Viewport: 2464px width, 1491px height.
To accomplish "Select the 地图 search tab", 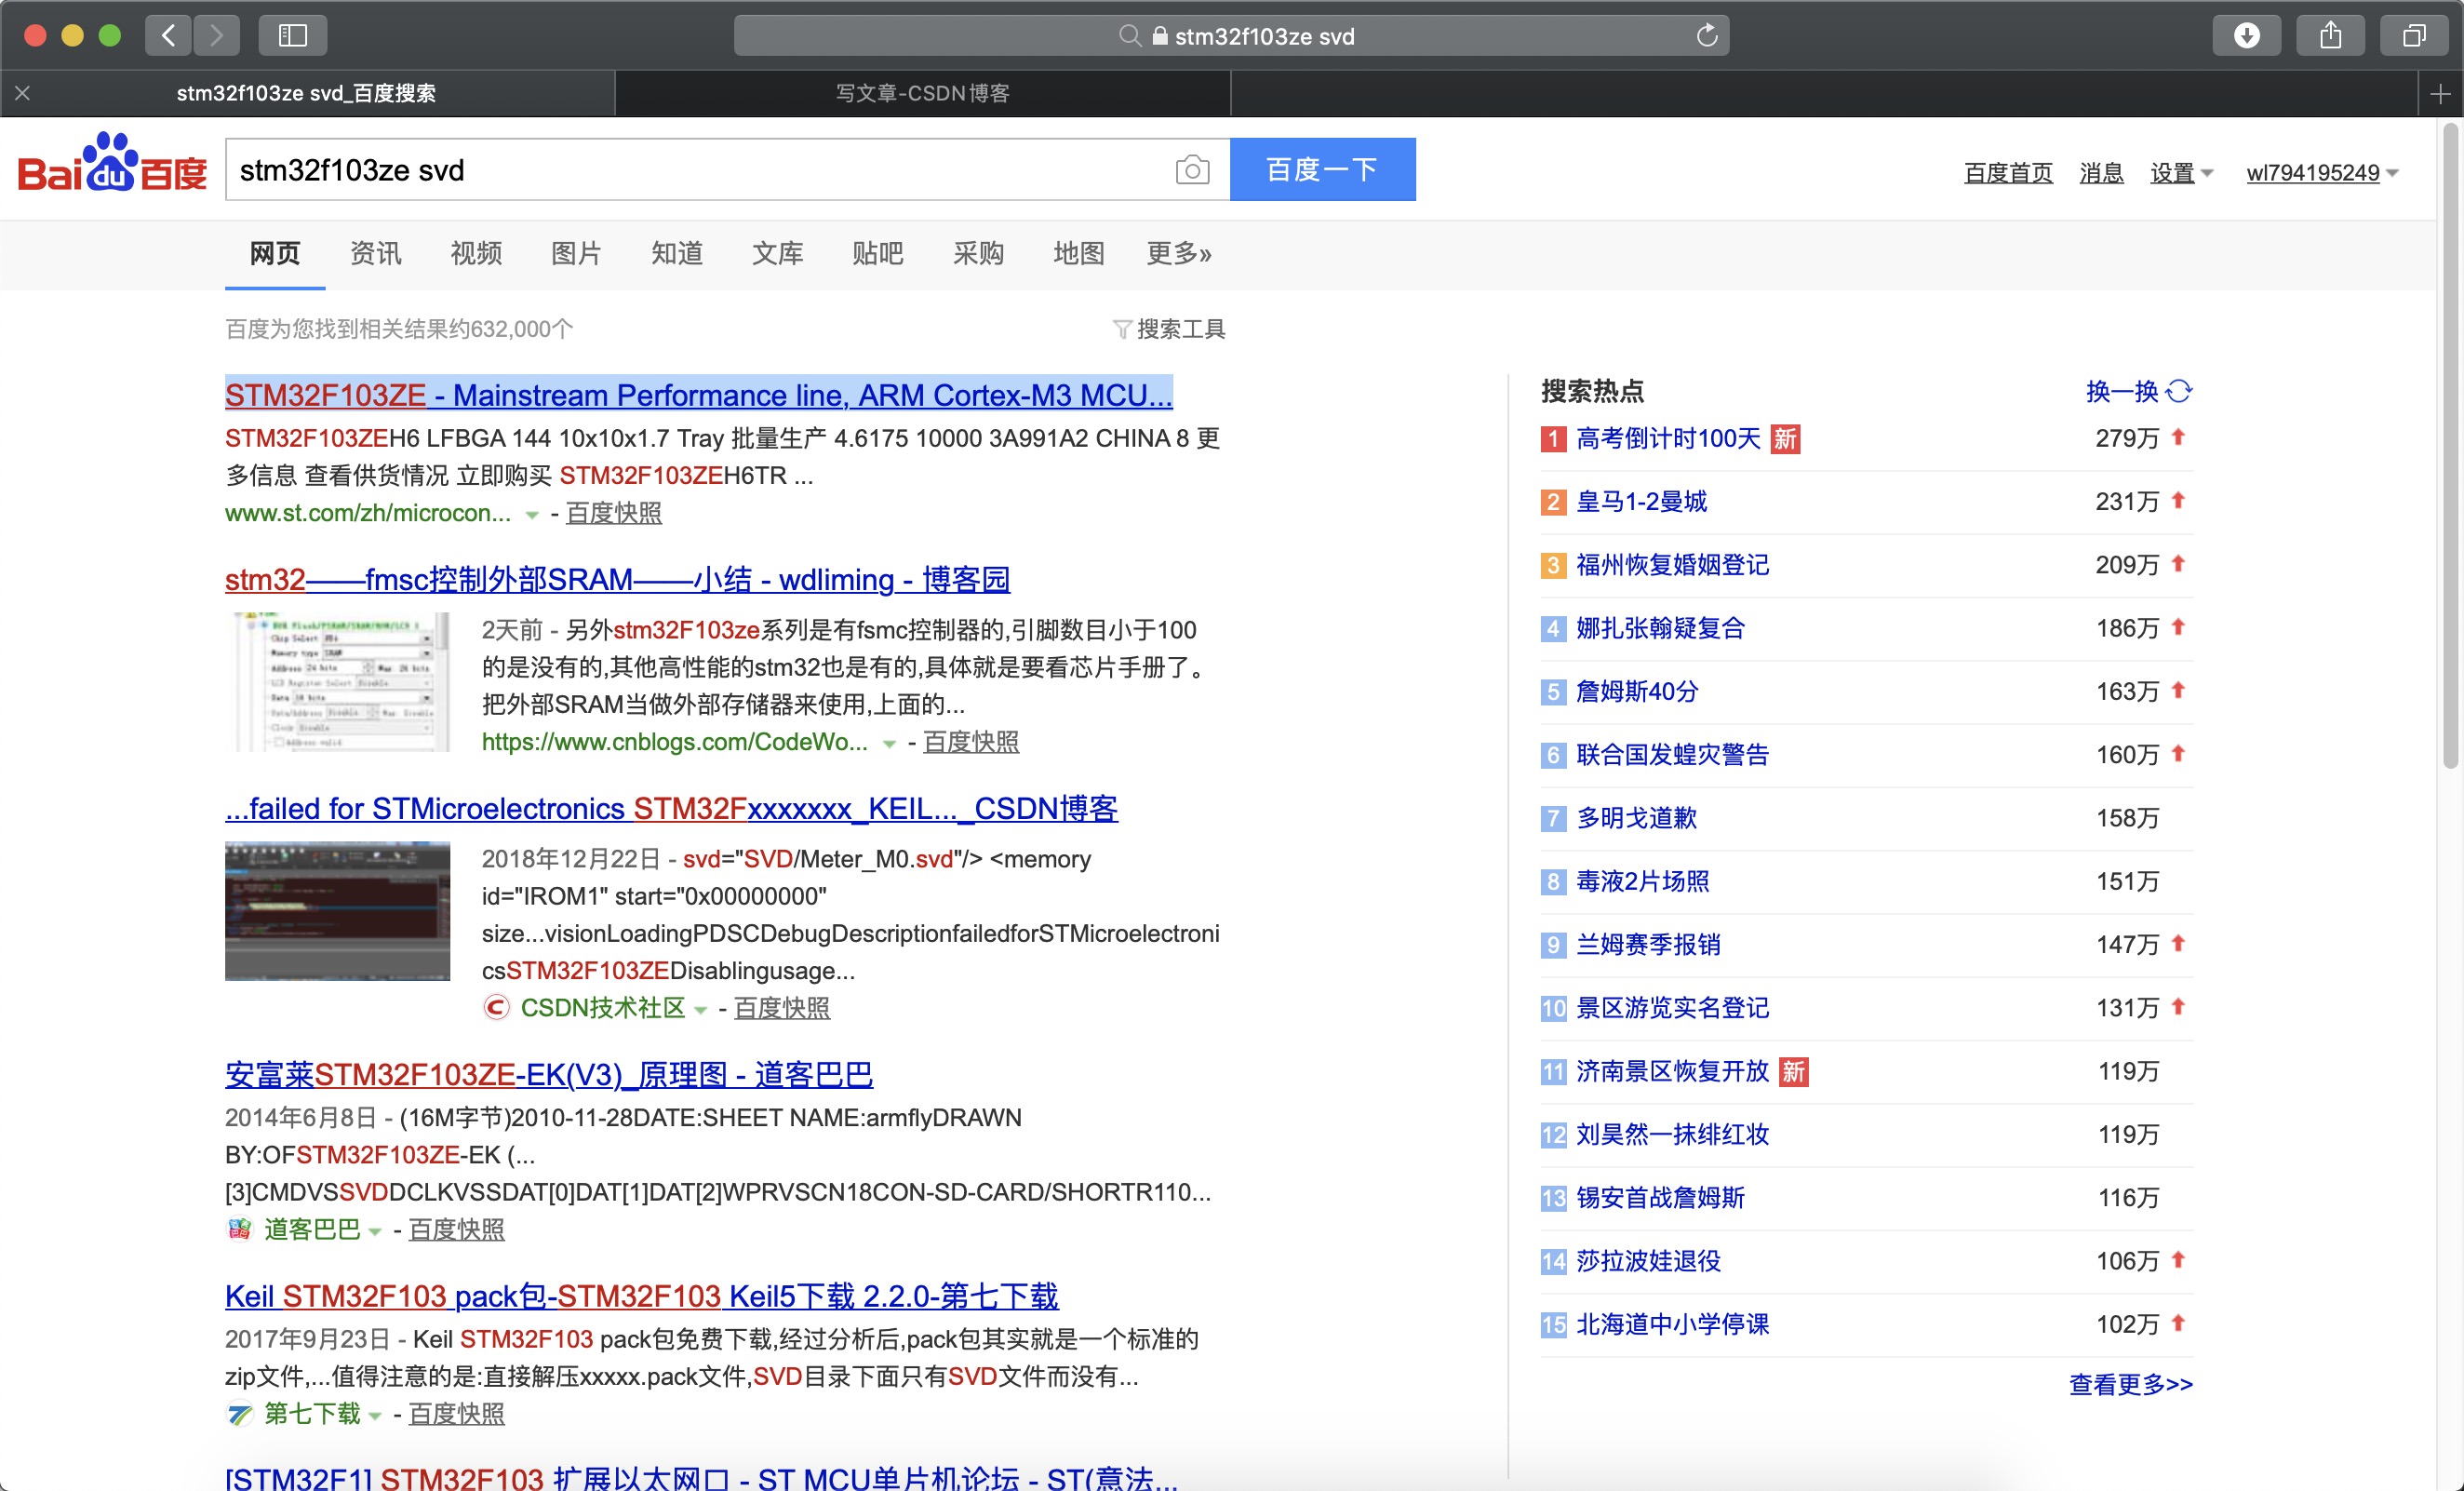I will [x=1078, y=253].
